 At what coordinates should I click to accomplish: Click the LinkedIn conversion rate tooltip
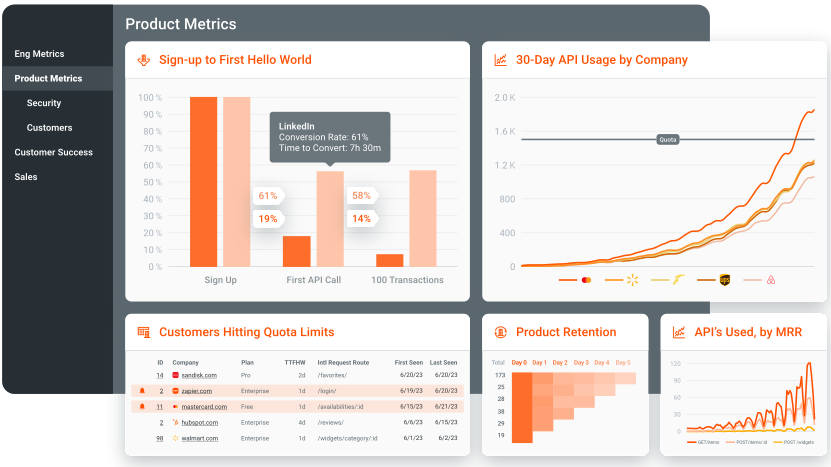point(330,137)
